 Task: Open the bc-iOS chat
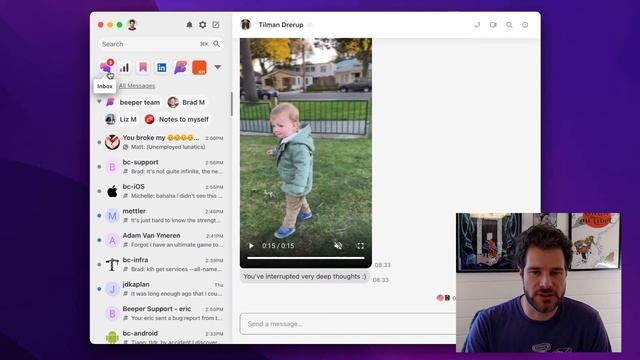click(161, 191)
